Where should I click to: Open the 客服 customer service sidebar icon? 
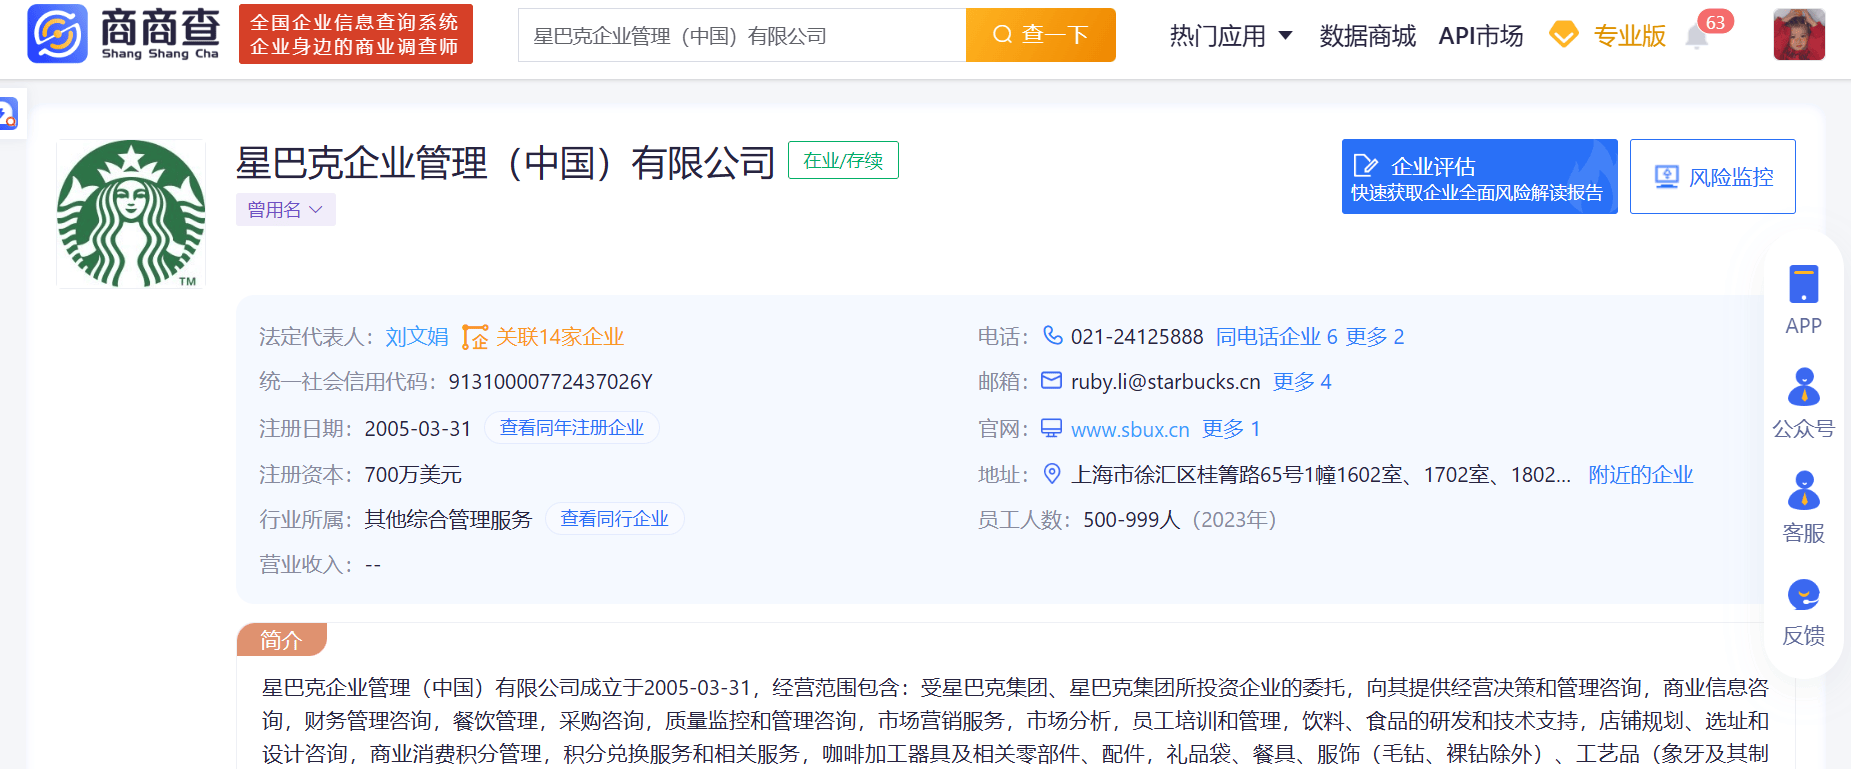[1804, 491]
